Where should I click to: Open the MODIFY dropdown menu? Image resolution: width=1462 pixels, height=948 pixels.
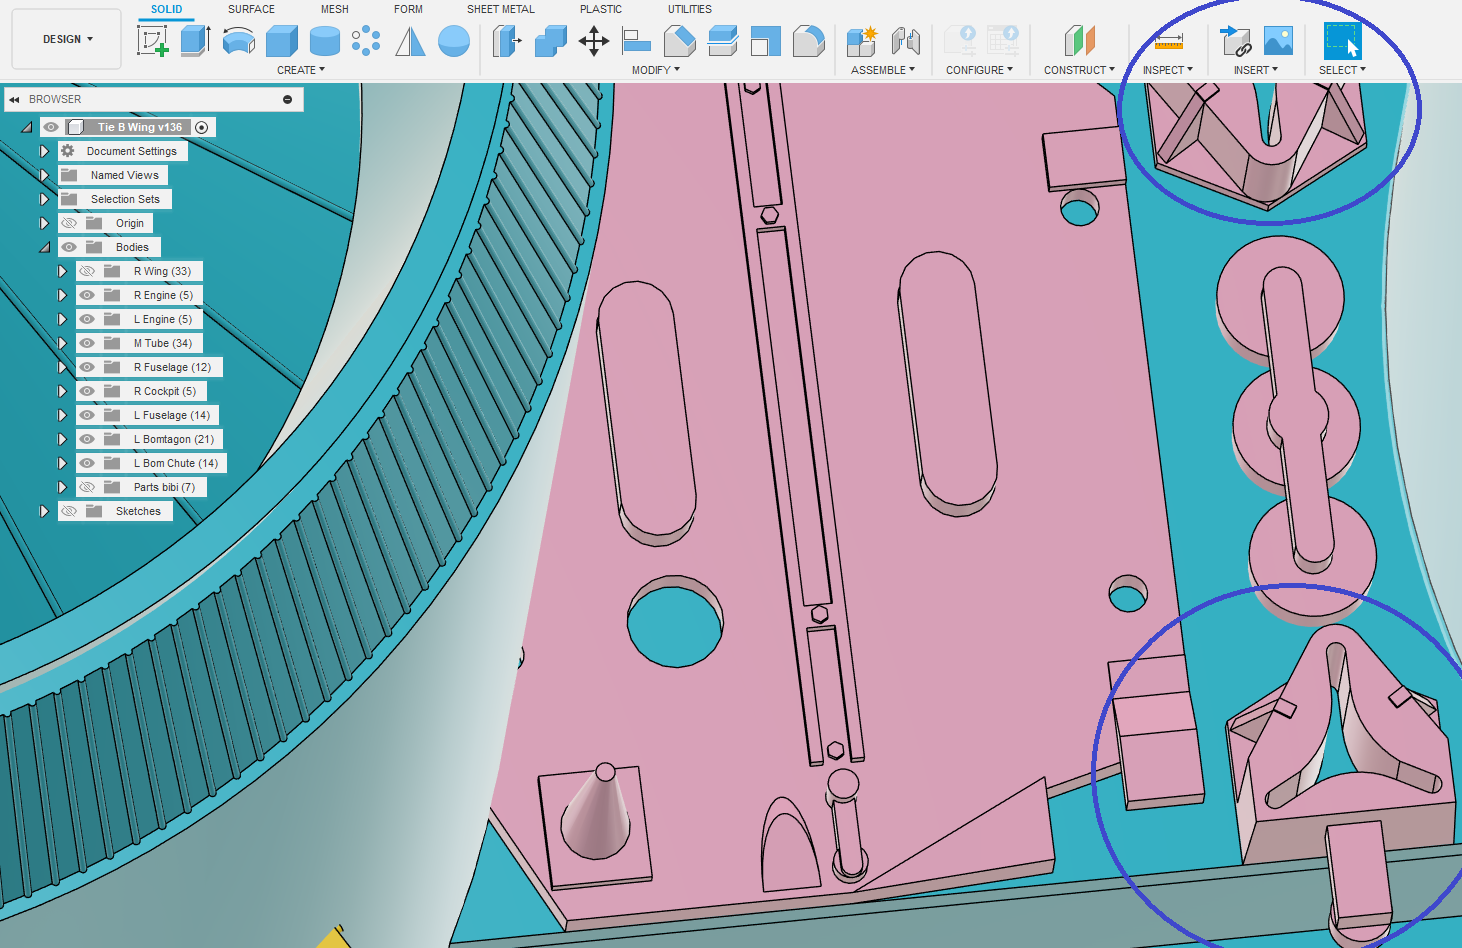coord(656,70)
